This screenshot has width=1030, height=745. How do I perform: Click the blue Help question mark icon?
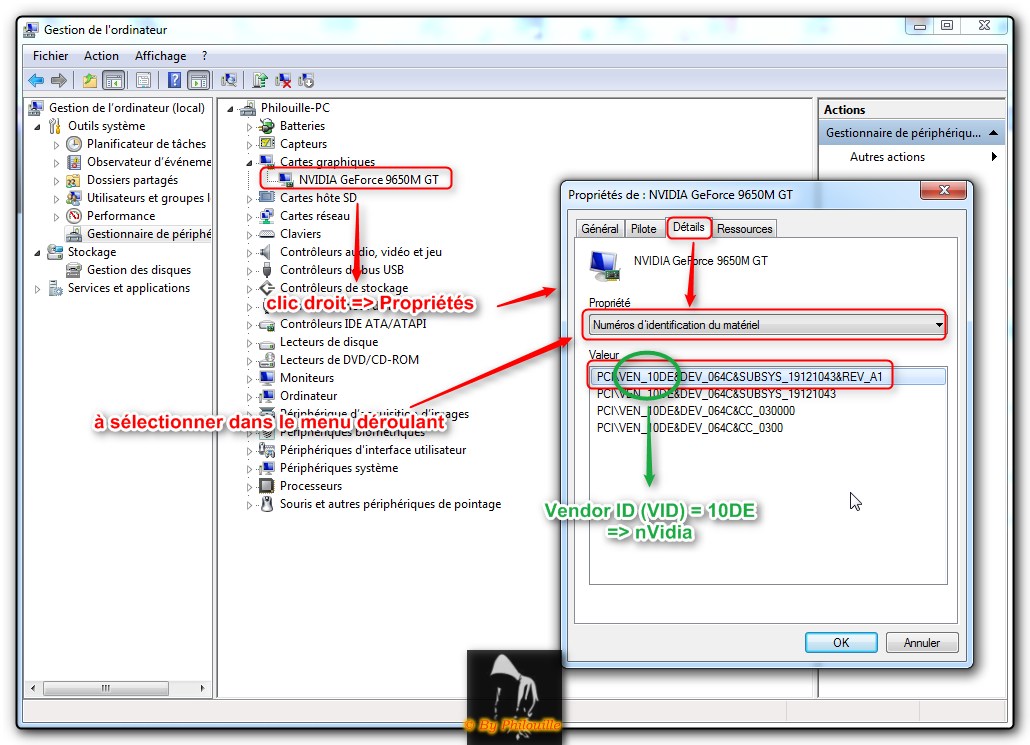[174, 80]
